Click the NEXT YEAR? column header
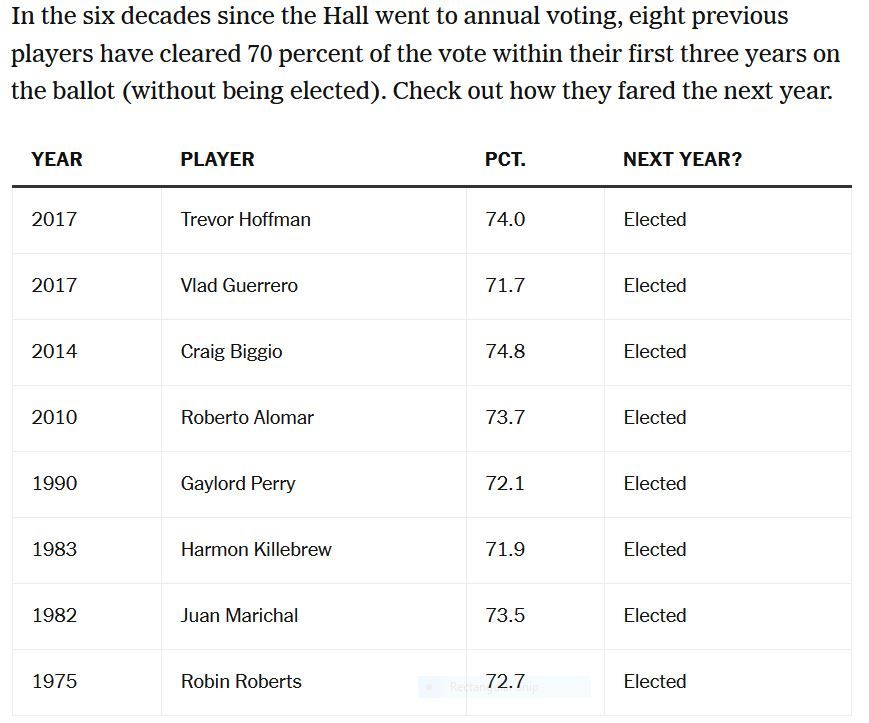This screenshot has width=869, height=723. coord(682,159)
